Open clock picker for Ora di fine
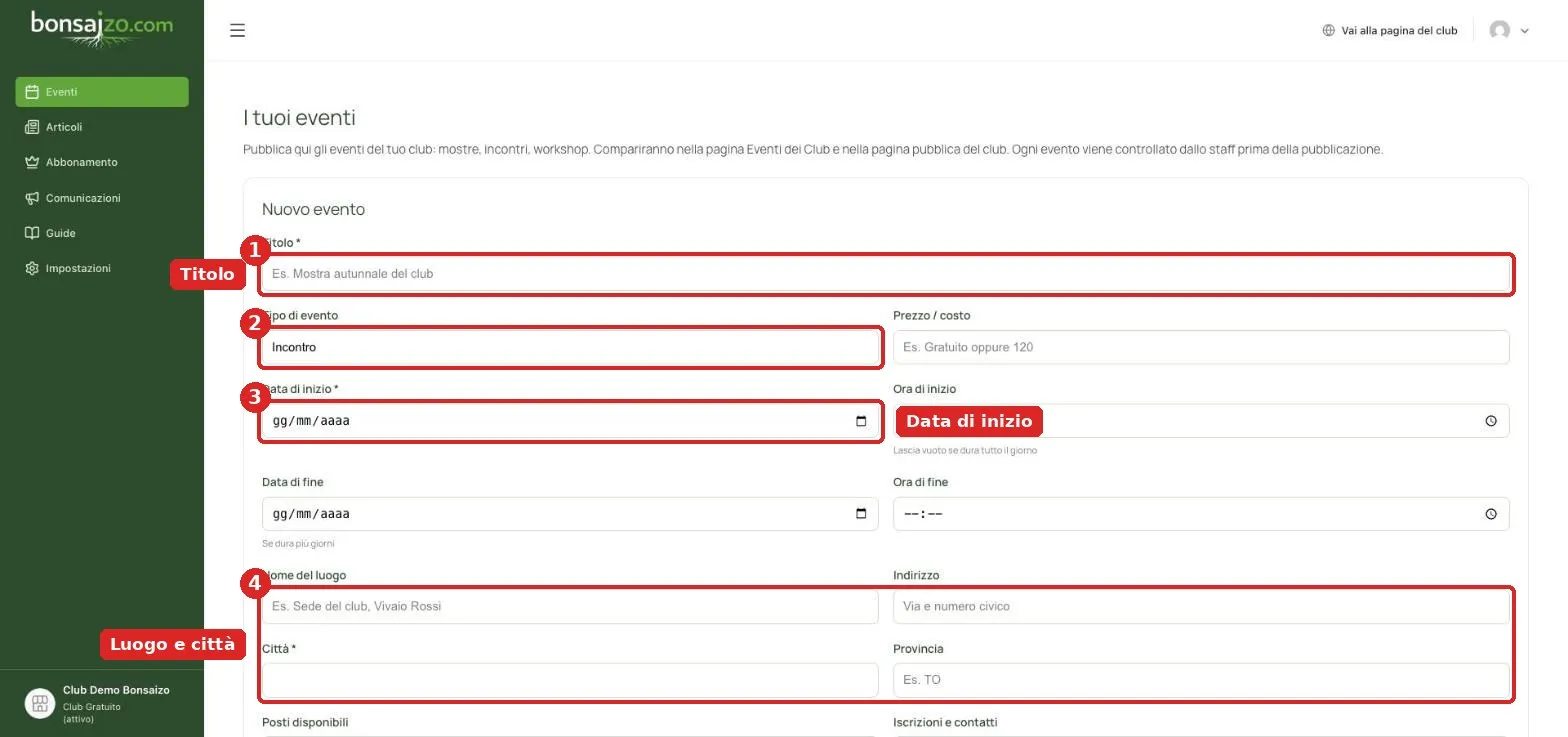This screenshot has height=737, width=1568. pos(1491,514)
